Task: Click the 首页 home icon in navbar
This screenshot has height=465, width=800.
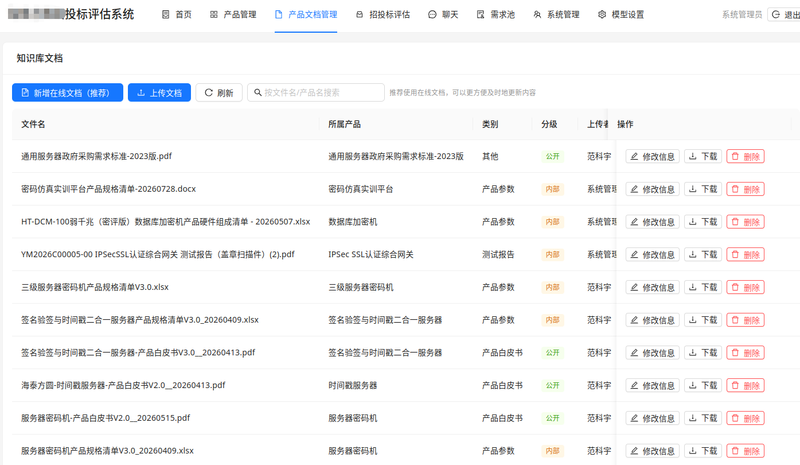Action: [x=165, y=15]
